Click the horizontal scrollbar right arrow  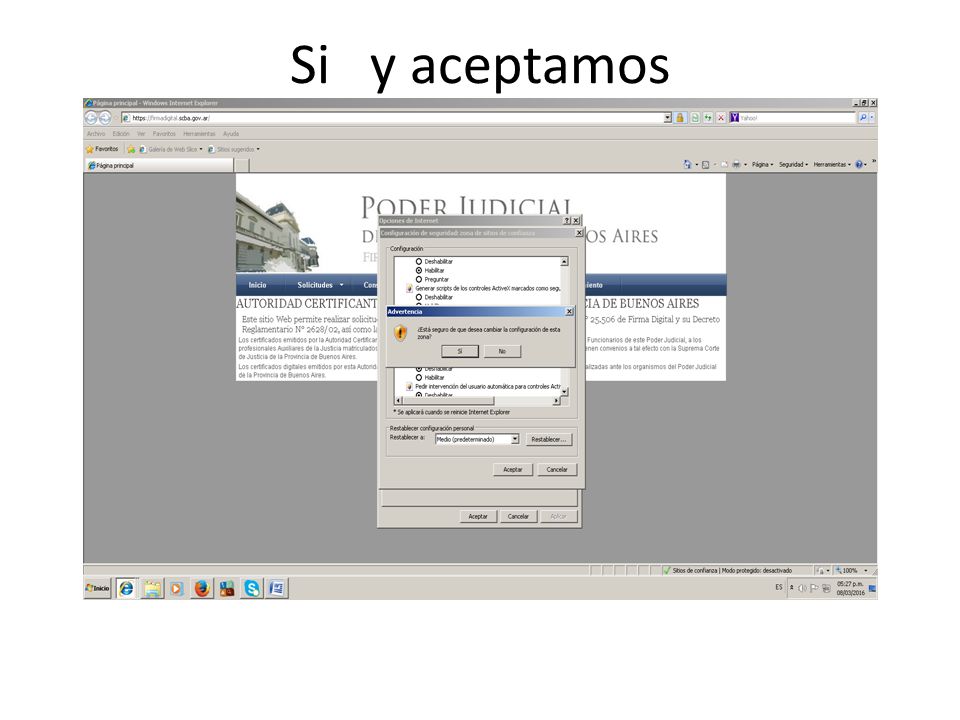point(557,400)
